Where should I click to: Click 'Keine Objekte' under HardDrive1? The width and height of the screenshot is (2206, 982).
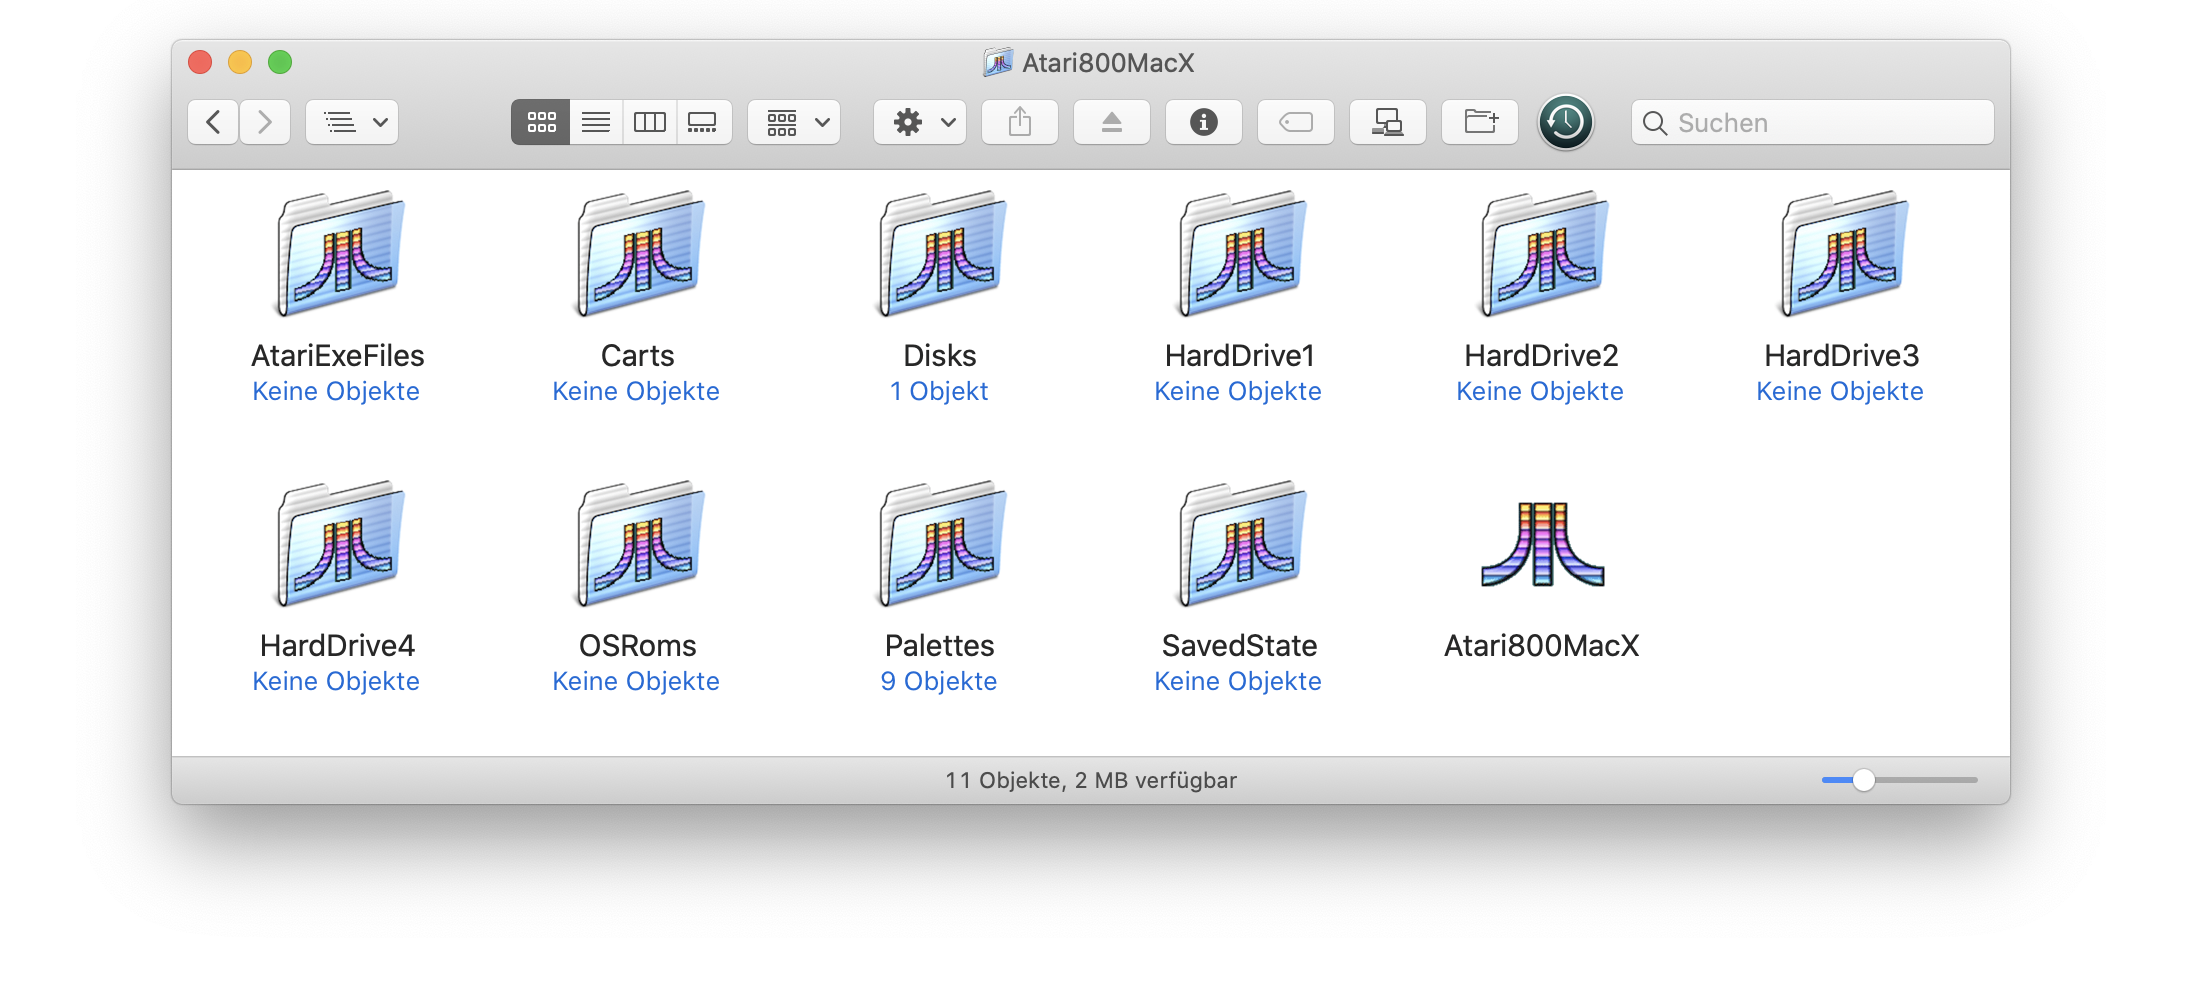click(x=1238, y=391)
